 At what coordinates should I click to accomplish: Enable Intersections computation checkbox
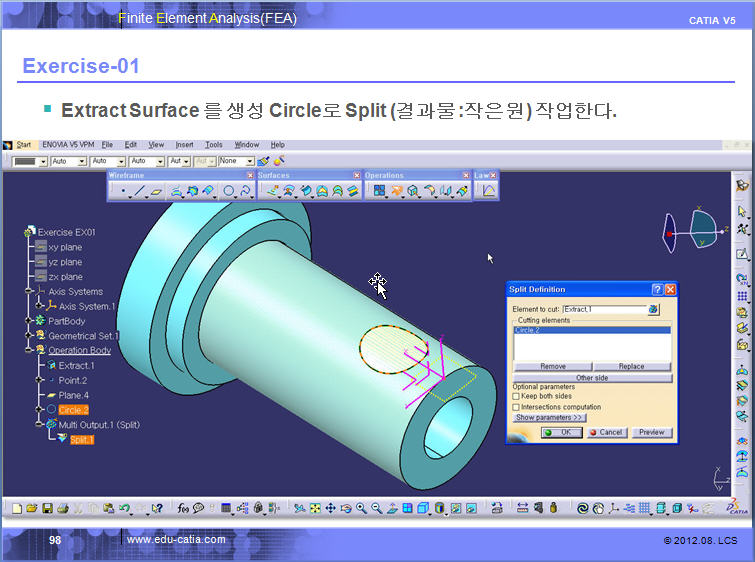[516, 407]
